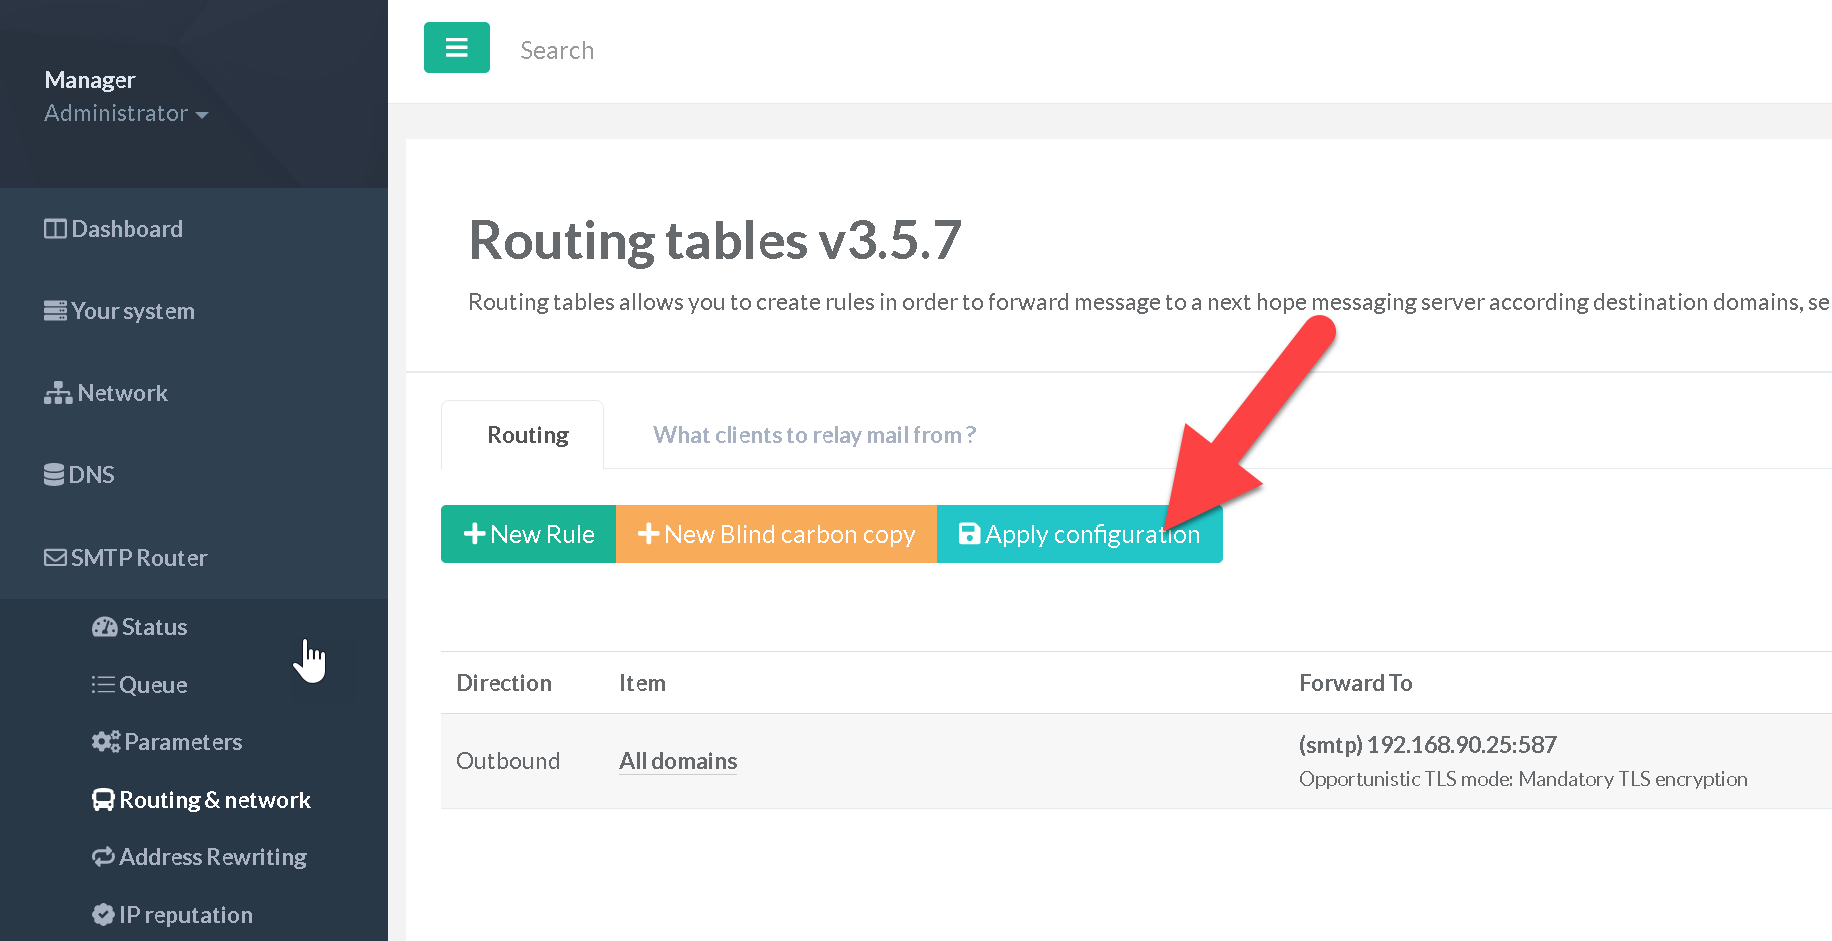Add a New Blind carbon copy
This screenshot has width=1832, height=941.
[776, 534]
